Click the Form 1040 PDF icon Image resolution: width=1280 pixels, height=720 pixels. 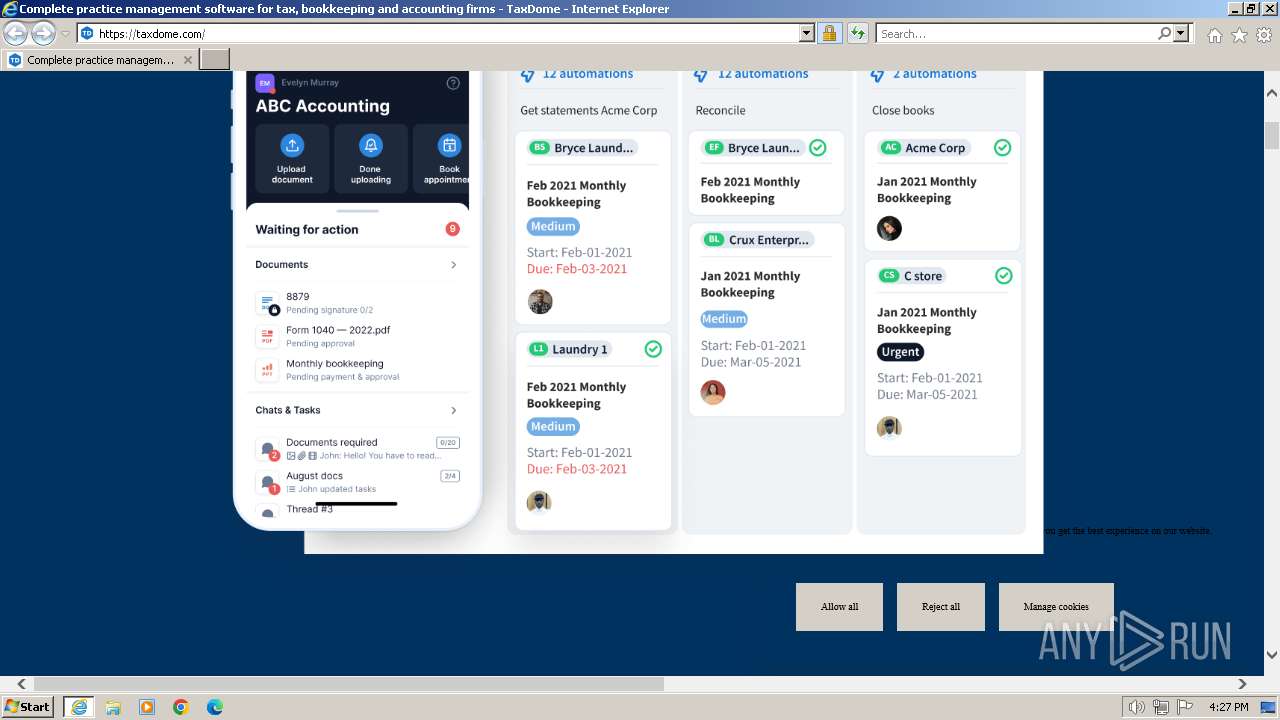click(x=267, y=336)
